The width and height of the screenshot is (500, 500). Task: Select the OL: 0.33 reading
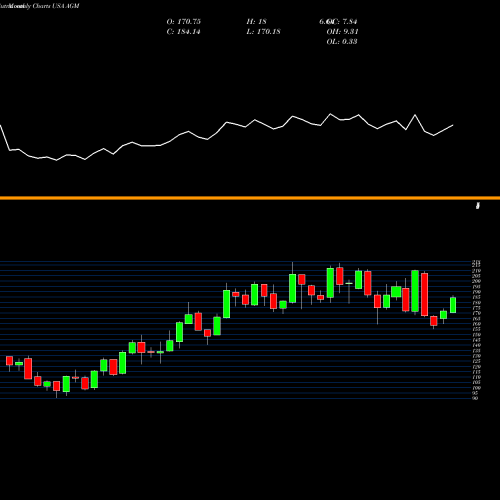342,42
